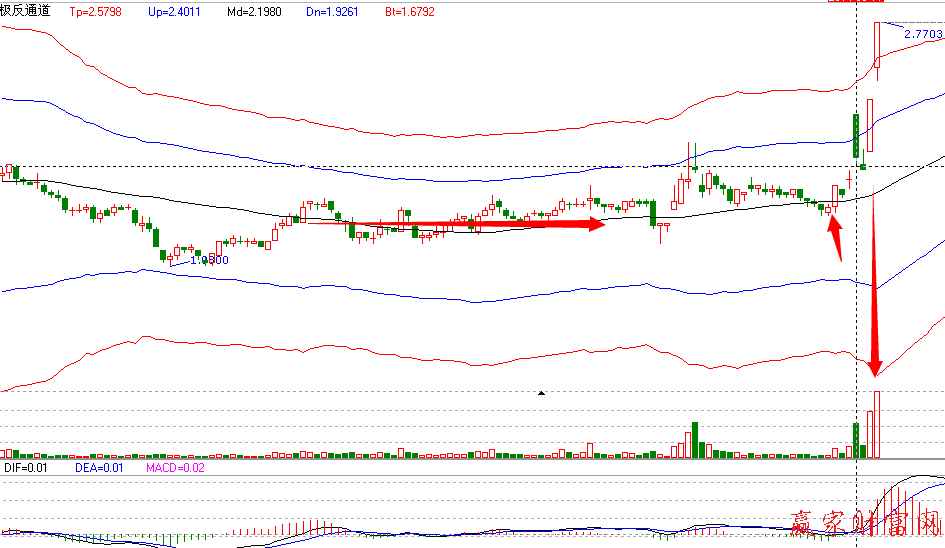Click the blue Up=2.4011 indicator value

click(177, 13)
